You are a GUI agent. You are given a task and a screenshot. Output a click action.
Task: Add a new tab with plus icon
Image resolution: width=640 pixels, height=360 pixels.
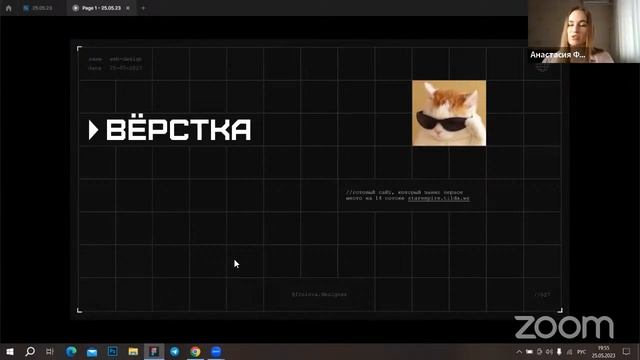pos(143,8)
